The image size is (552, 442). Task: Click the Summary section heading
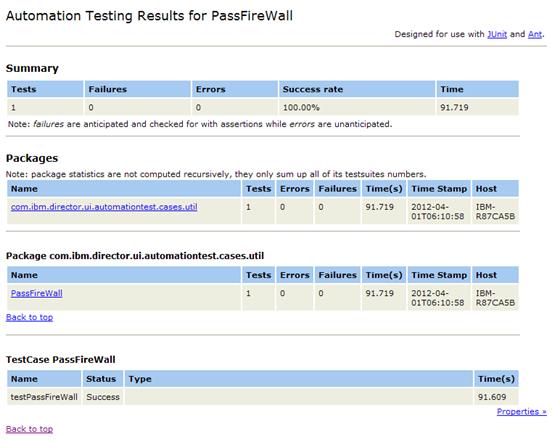(32, 68)
